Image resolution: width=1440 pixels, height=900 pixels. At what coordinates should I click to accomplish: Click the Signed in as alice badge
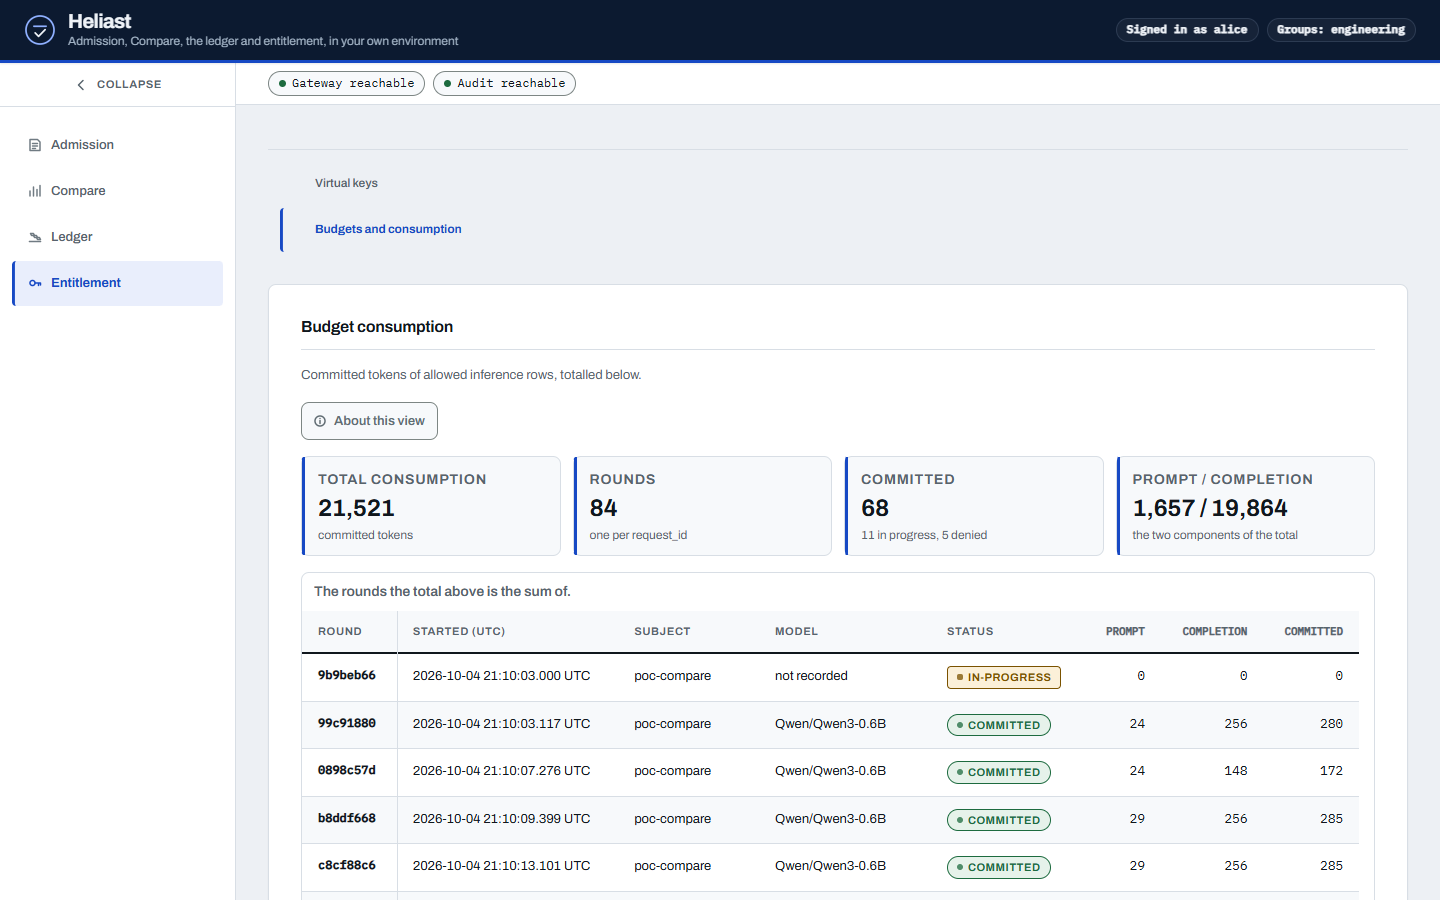(x=1186, y=30)
